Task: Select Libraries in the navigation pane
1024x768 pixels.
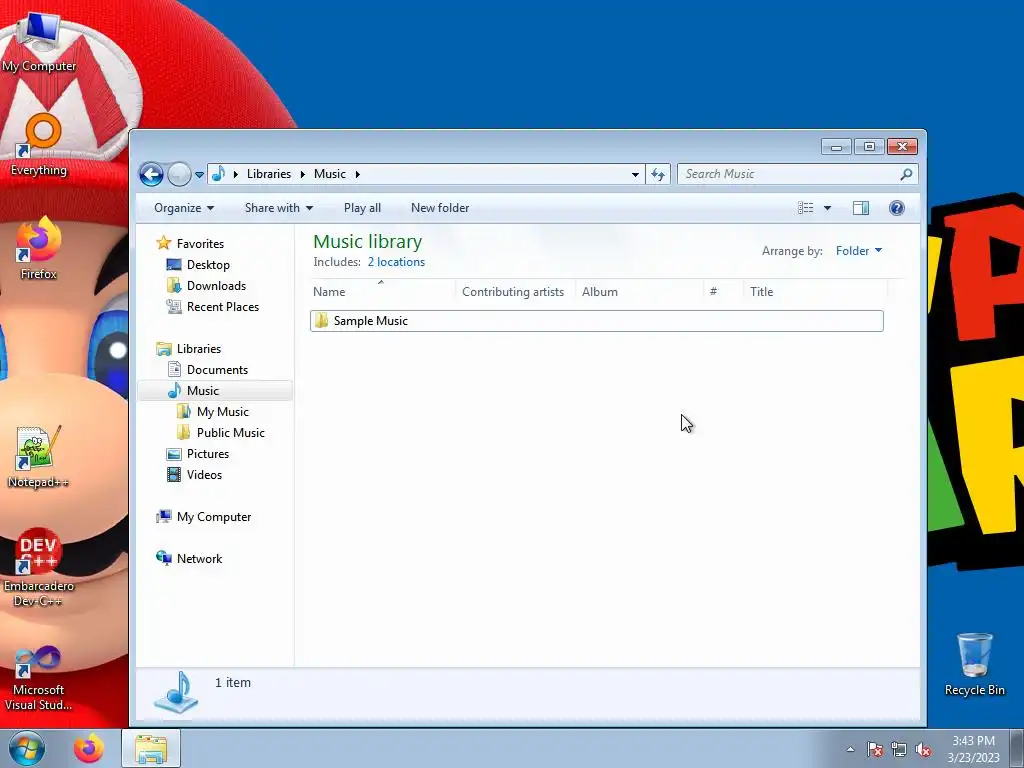Action: (189, 349)
